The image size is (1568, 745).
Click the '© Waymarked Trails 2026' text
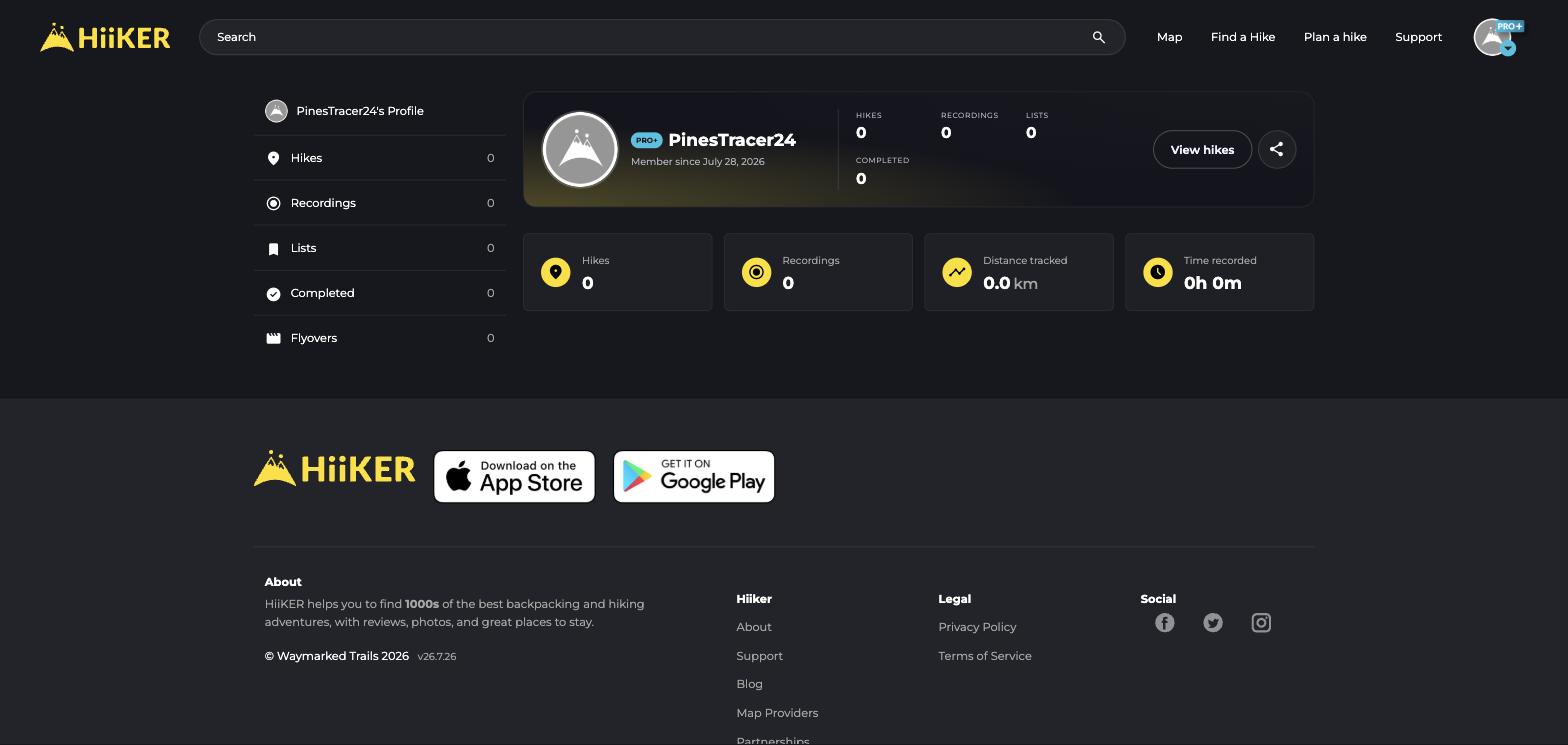coord(337,656)
